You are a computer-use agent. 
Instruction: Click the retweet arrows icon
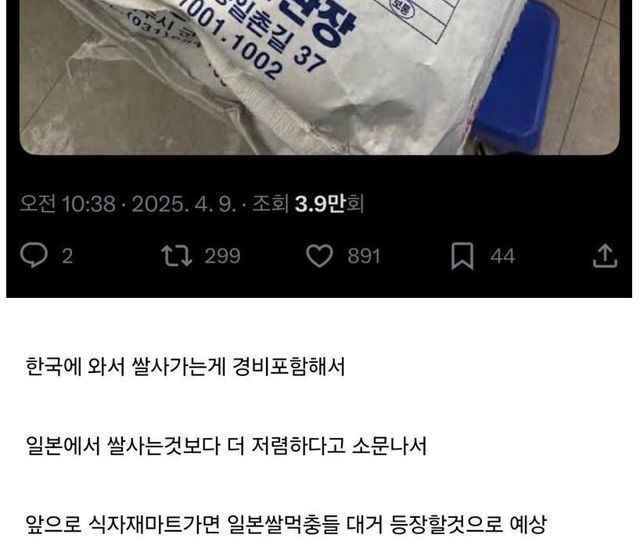[x=177, y=256]
